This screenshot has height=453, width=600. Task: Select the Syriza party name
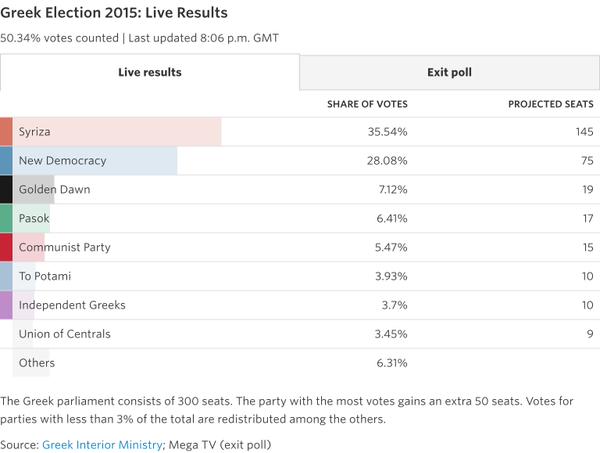pyautogui.click(x=35, y=132)
